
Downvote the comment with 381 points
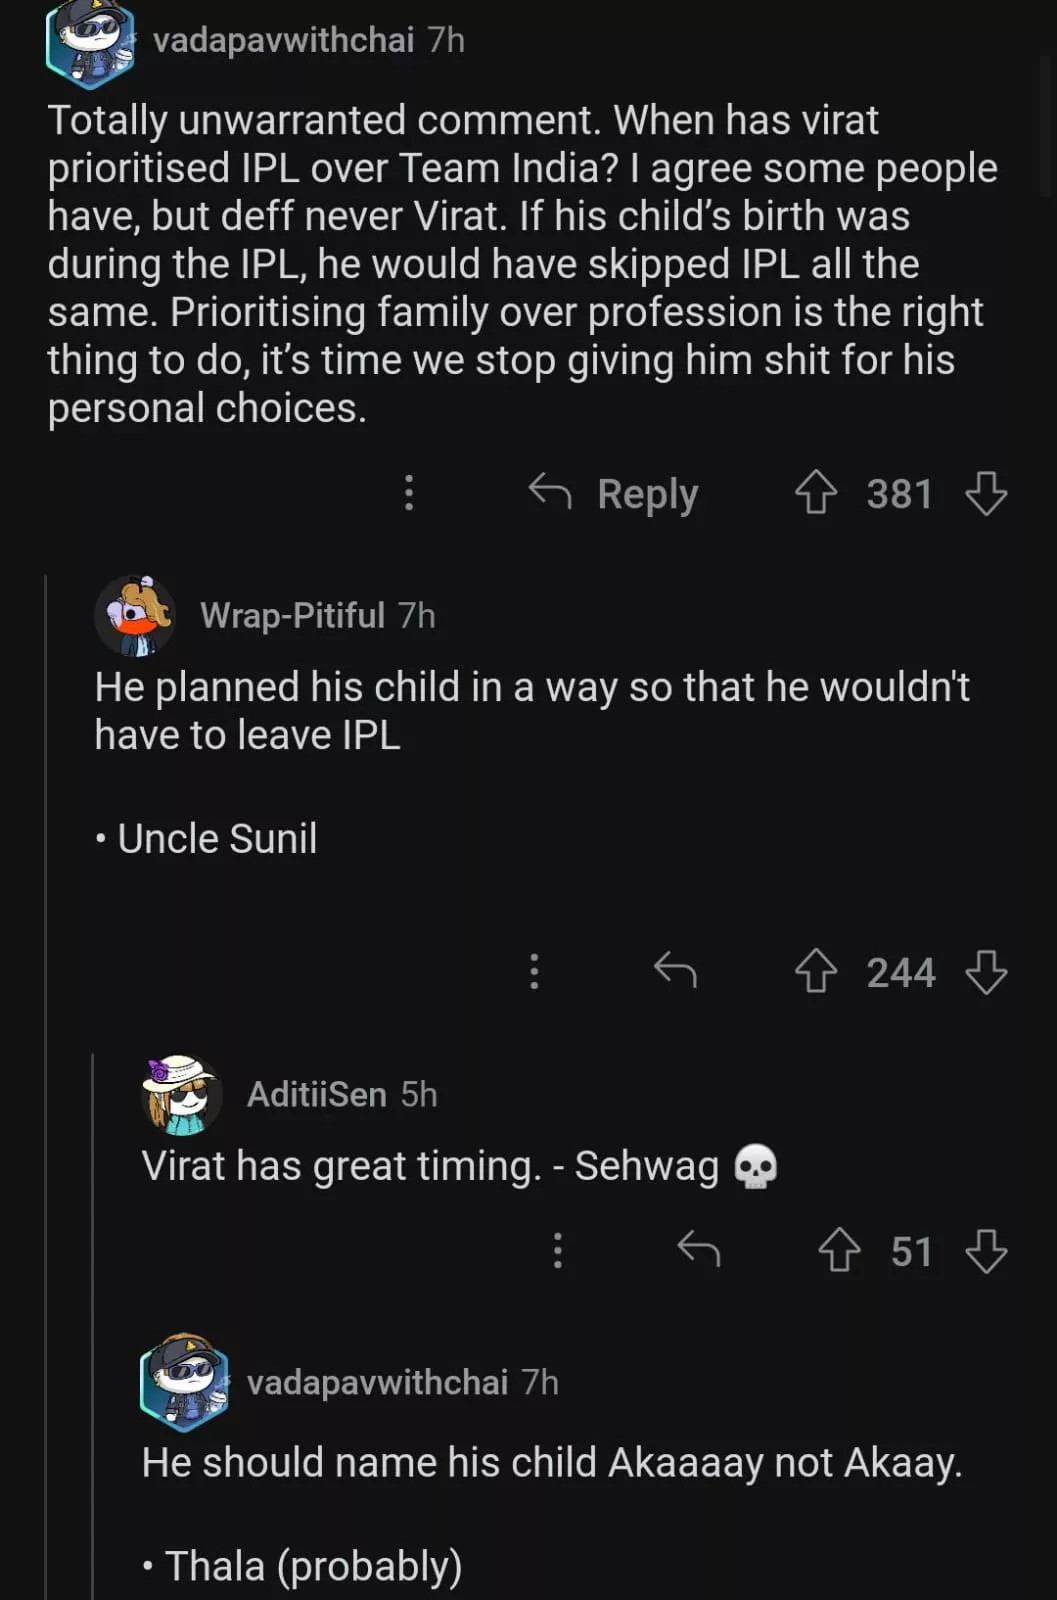pyautogui.click(x=986, y=493)
